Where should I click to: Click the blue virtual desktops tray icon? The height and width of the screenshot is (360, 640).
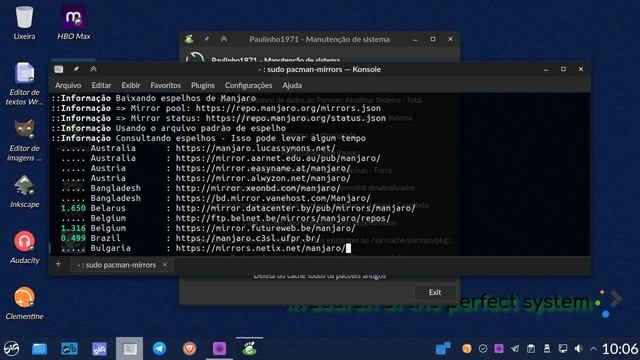coord(443,349)
